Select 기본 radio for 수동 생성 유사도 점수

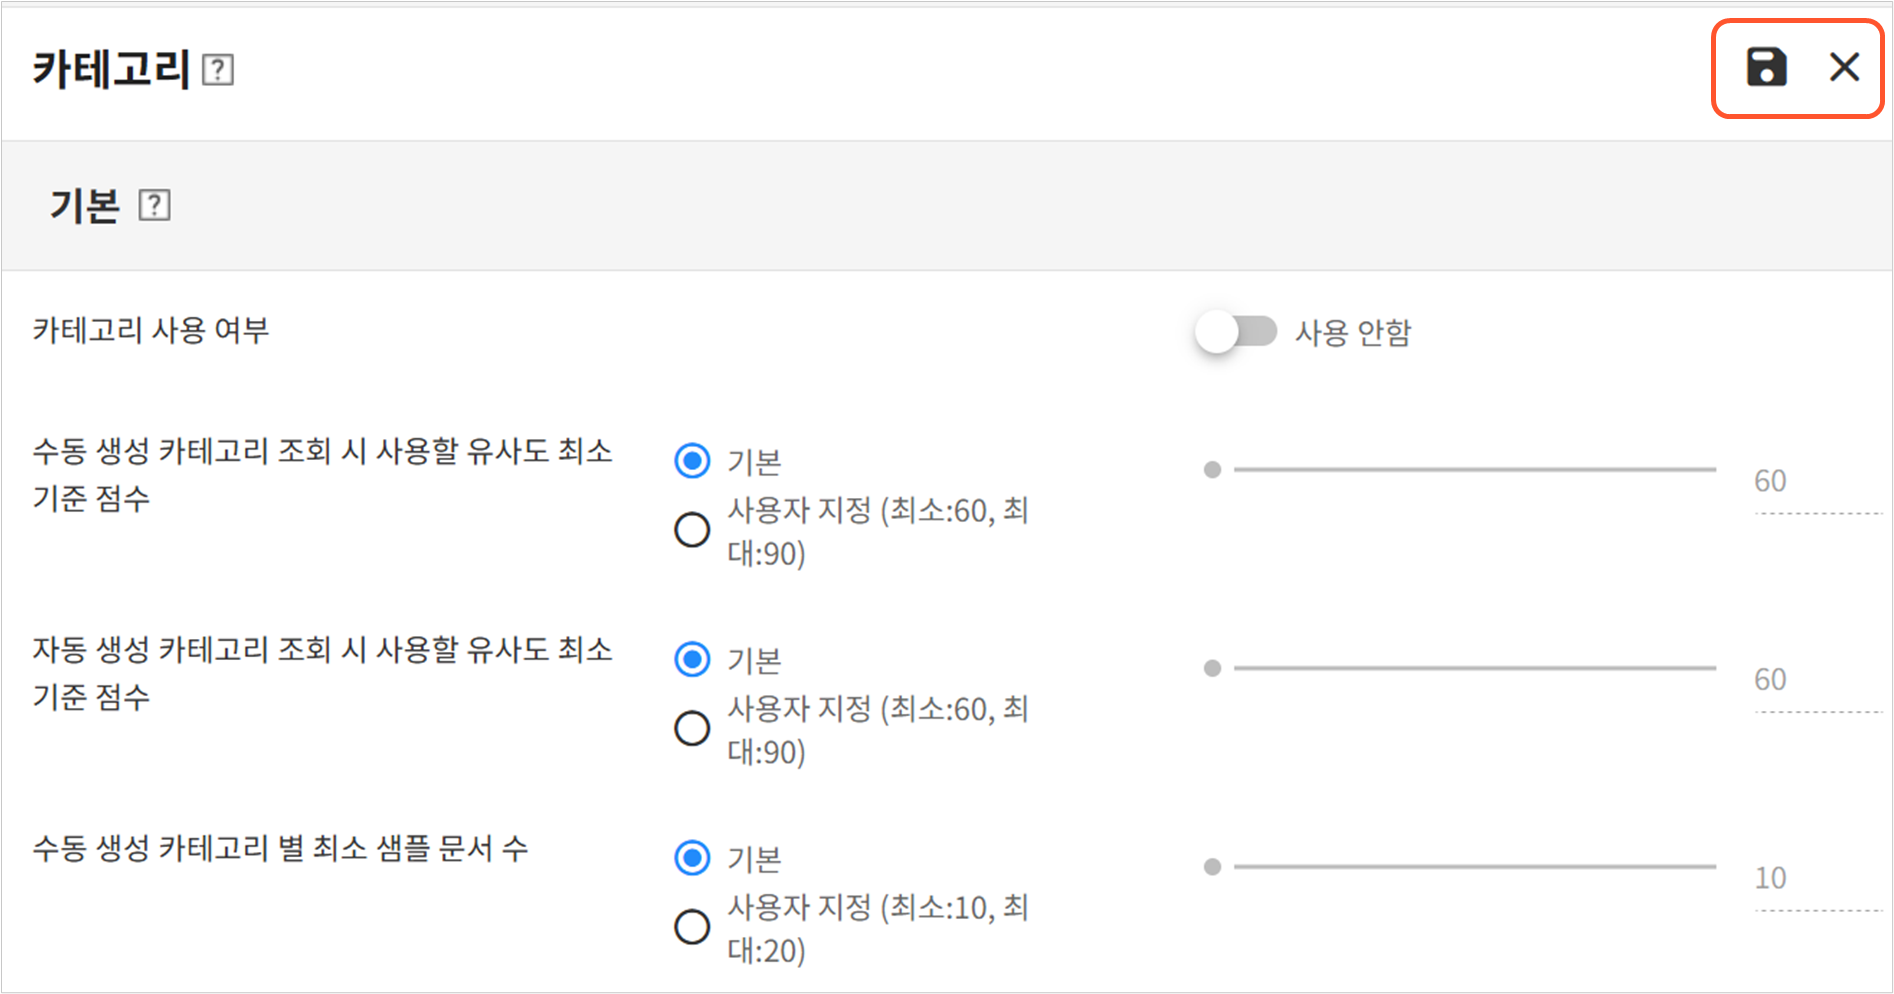692,461
